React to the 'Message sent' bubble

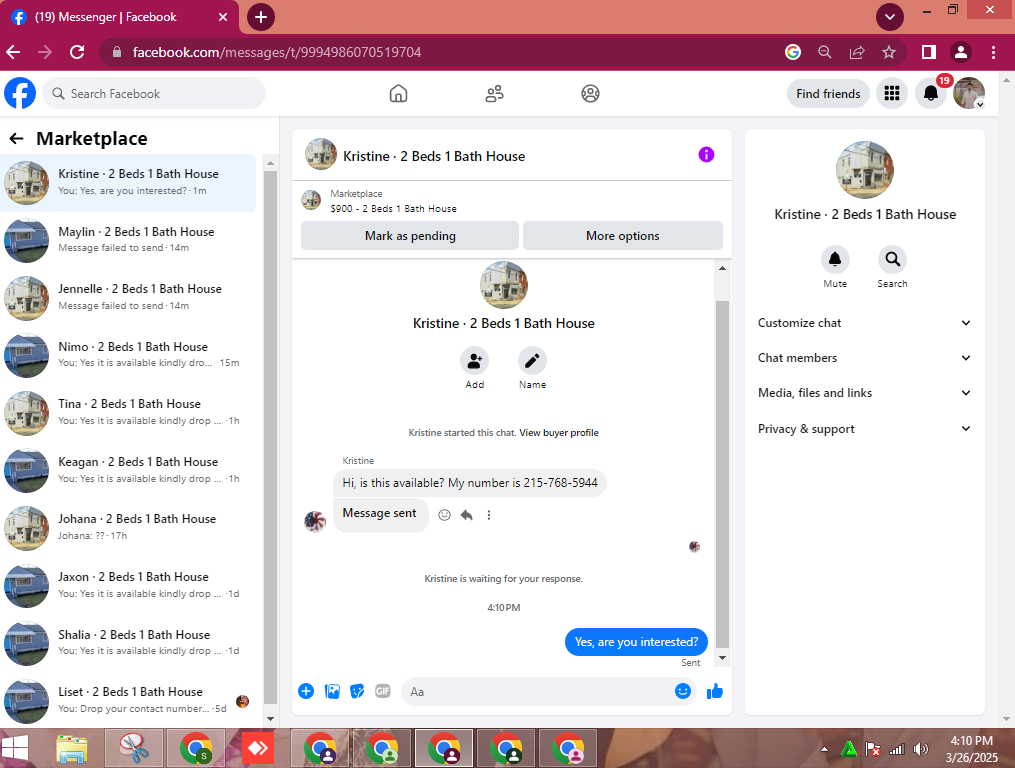(444, 515)
